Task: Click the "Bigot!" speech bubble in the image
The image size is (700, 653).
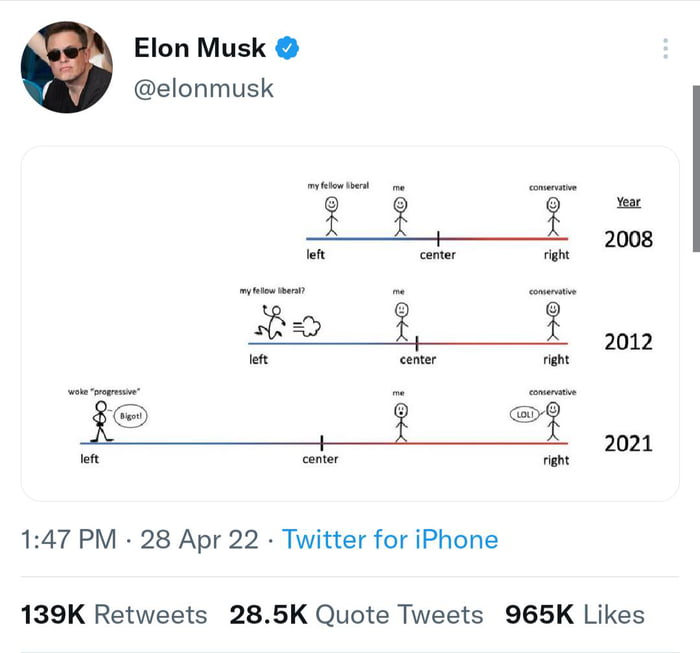Action: tap(132, 416)
